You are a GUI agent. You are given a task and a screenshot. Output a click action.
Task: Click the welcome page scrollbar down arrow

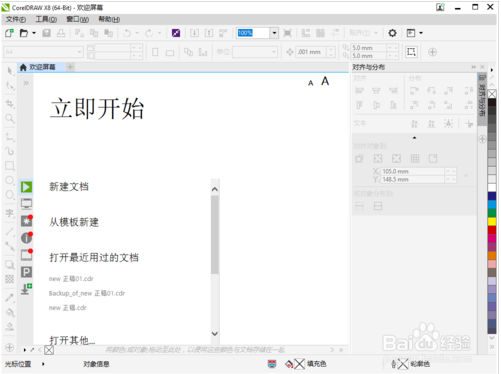point(215,334)
